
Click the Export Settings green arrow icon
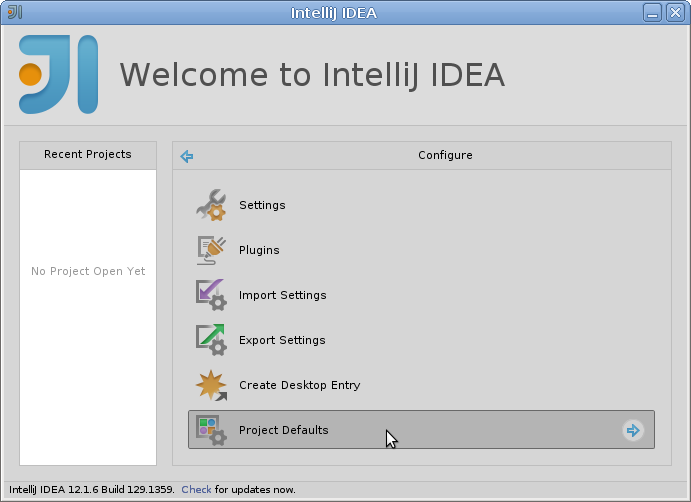211,340
